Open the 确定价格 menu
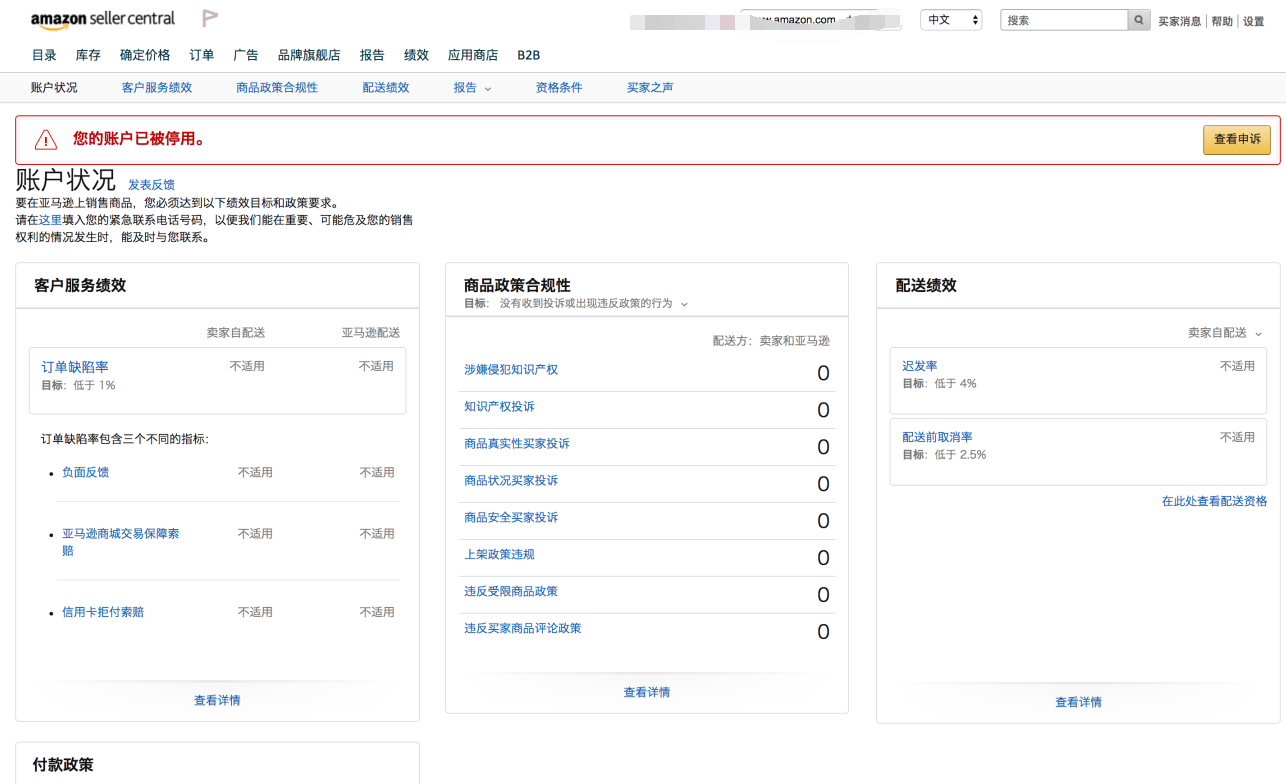Viewport: 1286px width, 784px height. click(x=145, y=55)
